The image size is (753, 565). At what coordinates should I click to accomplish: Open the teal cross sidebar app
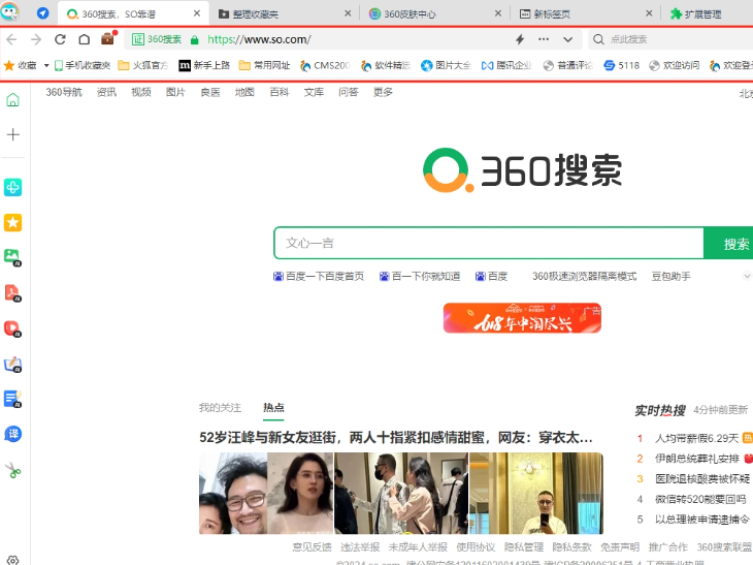pos(13,187)
